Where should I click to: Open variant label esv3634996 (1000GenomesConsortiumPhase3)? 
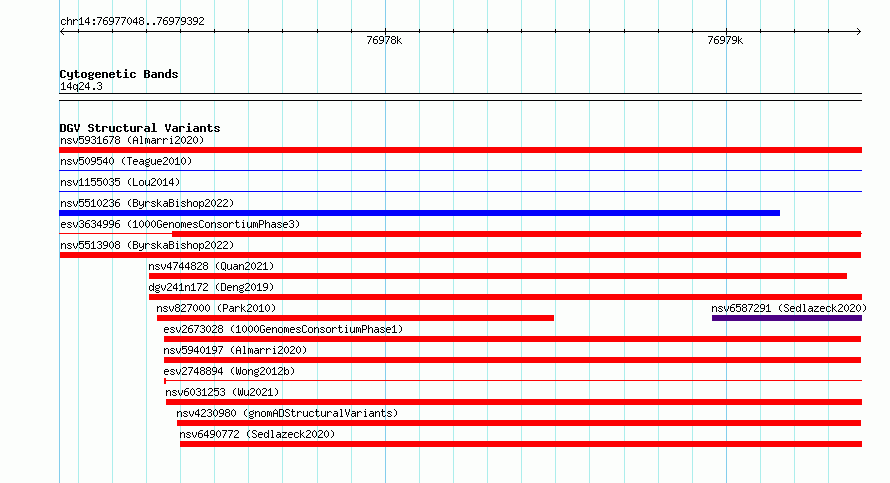click(180, 224)
